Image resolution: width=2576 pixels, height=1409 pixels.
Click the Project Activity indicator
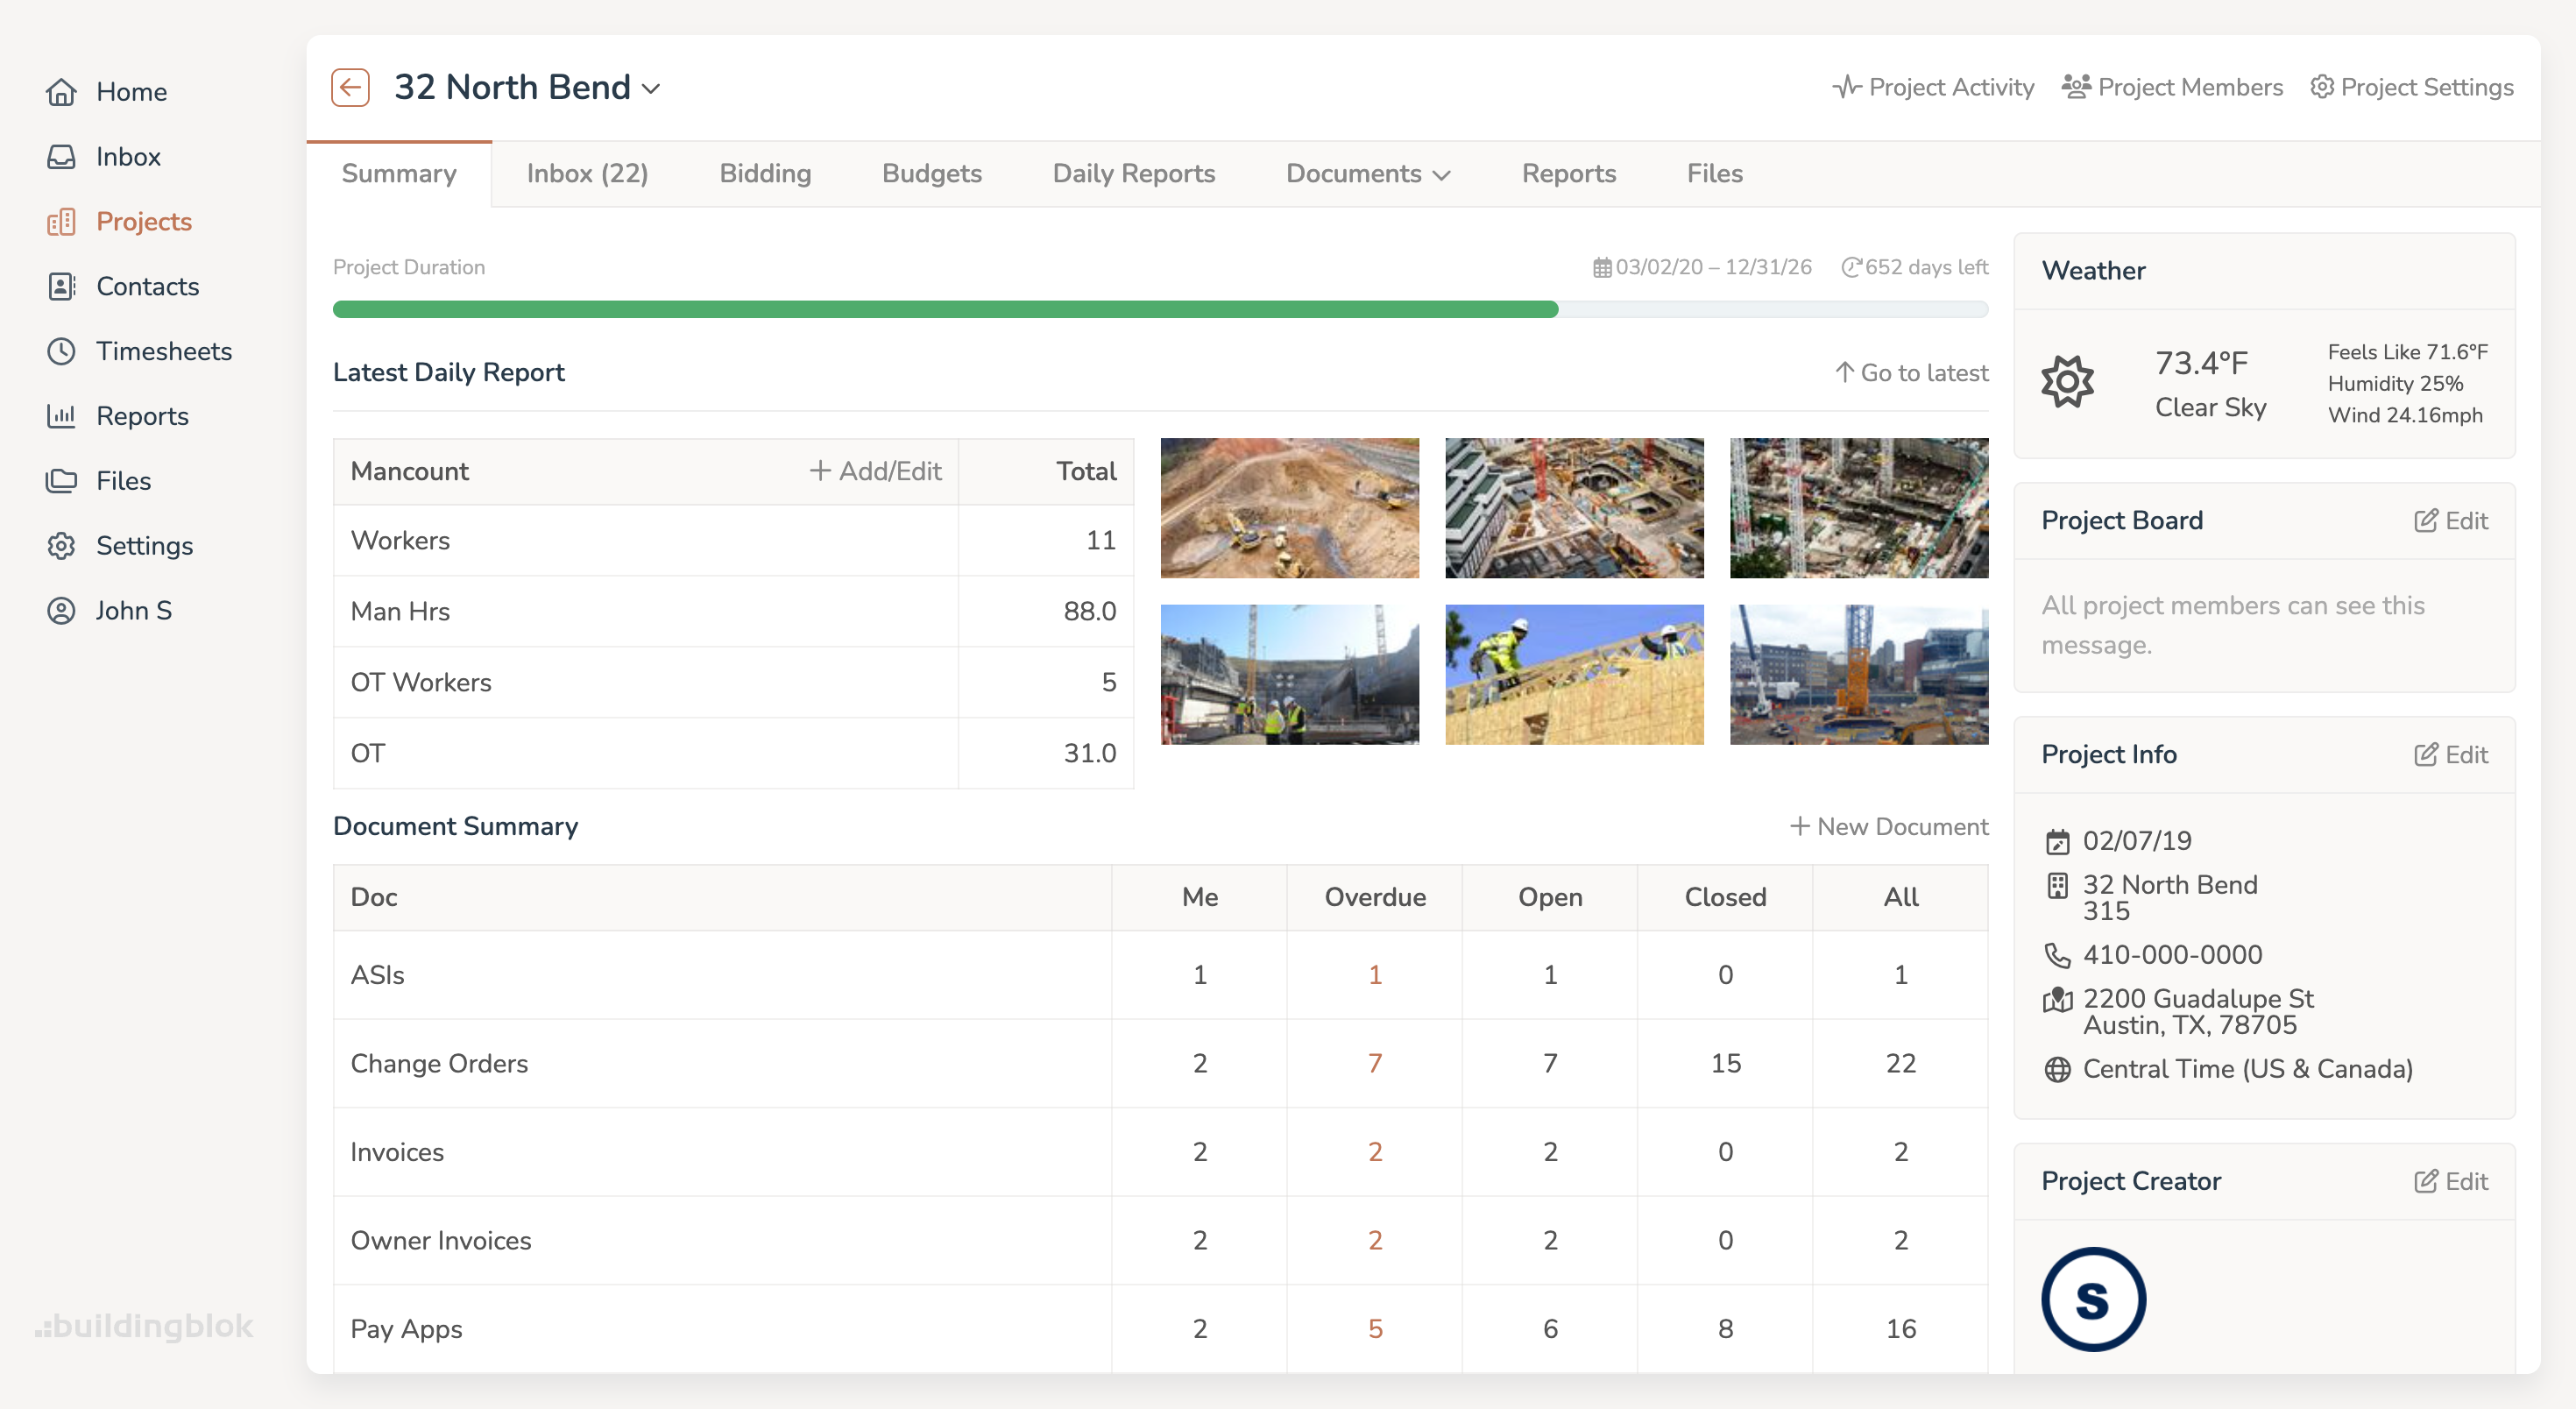coord(1932,87)
